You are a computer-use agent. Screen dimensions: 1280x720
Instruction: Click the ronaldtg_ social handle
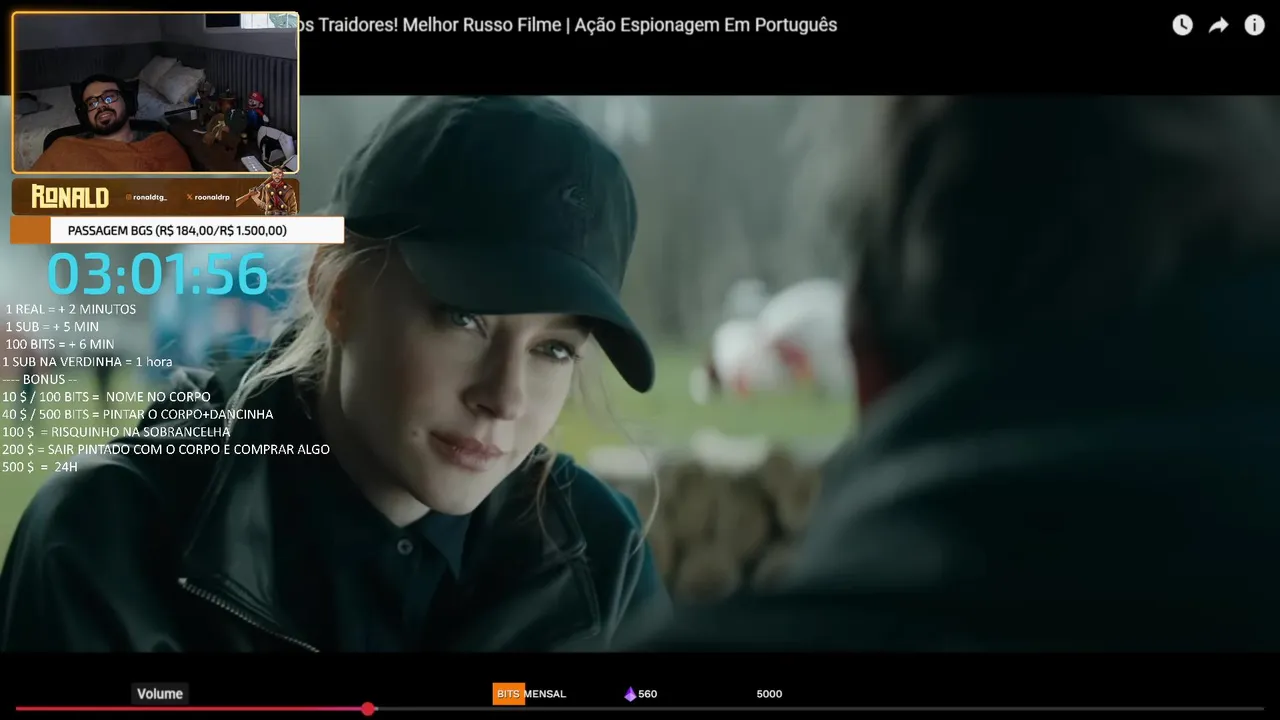(146, 198)
